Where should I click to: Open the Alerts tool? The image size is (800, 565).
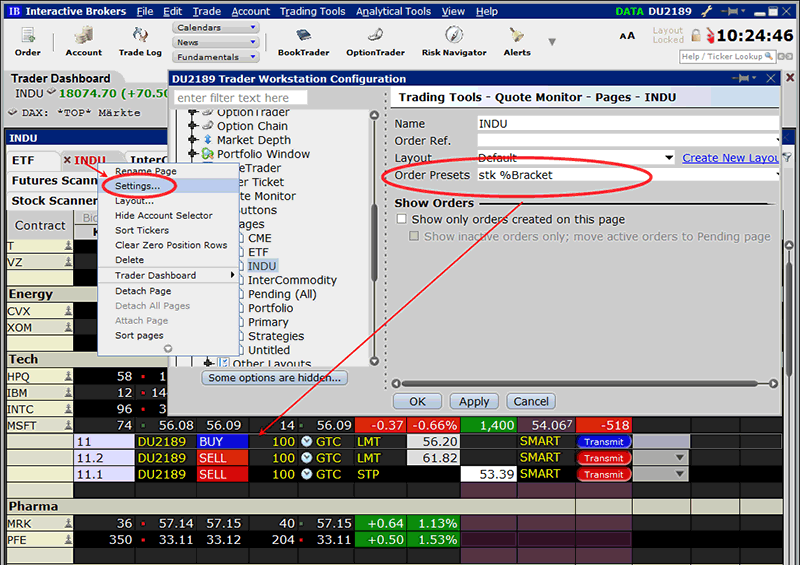coord(517,41)
